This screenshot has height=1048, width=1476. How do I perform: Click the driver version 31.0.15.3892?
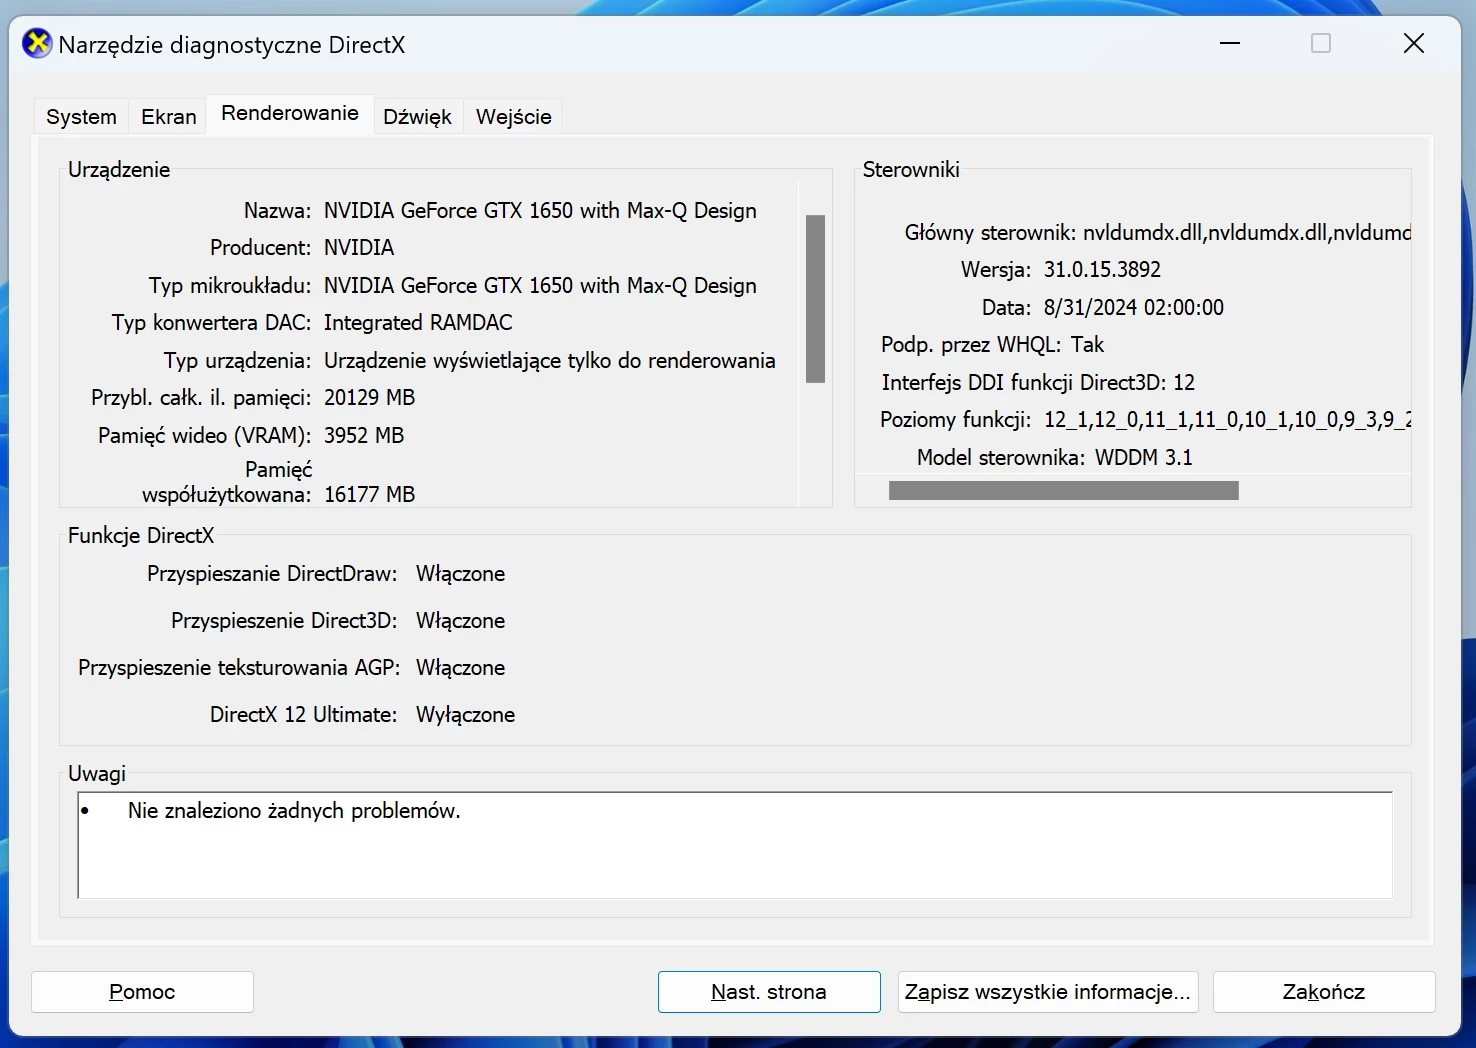pyautogui.click(x=1102, y=270)
